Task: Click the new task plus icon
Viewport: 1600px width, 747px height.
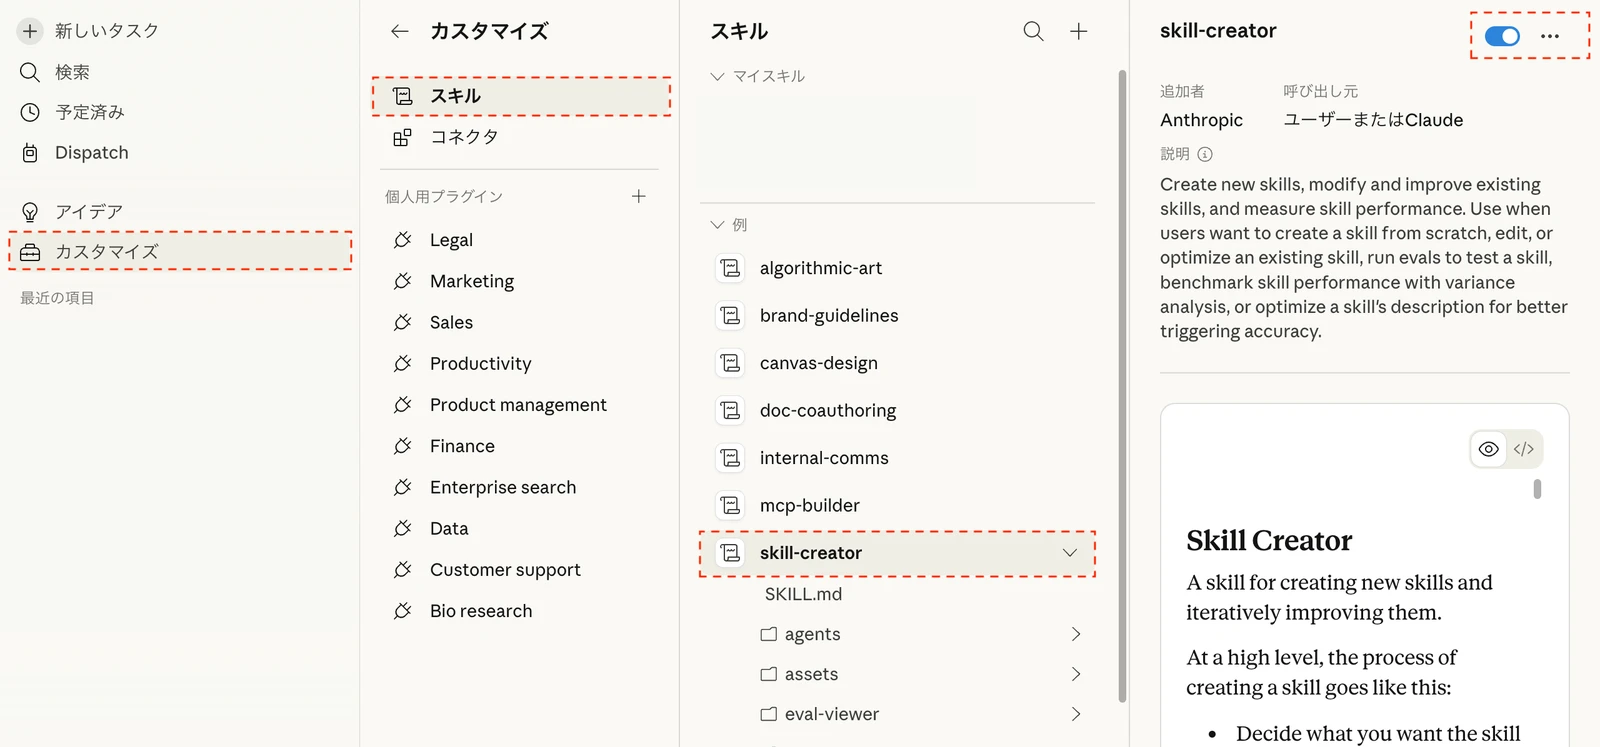Action: pos(30,31)
